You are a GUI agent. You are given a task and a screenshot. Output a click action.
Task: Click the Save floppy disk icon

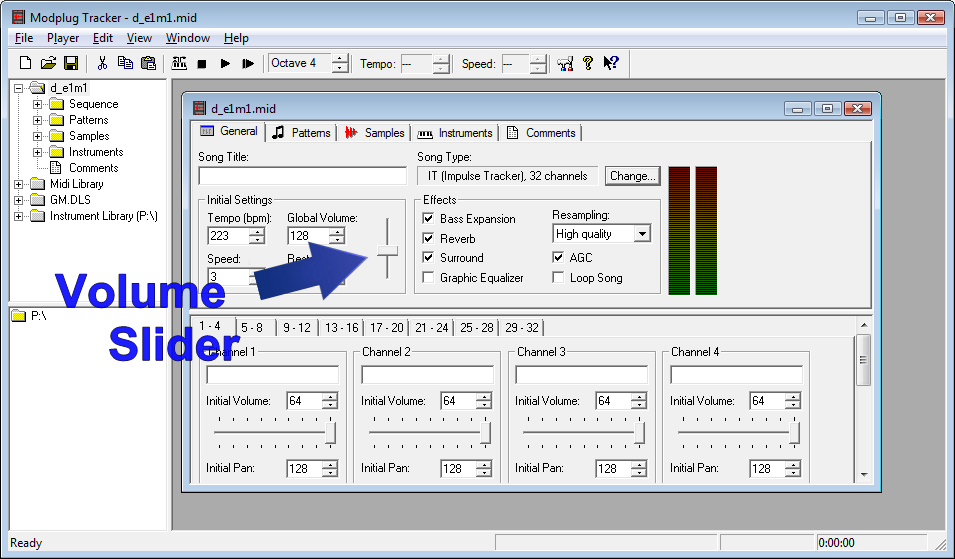coord(71,63)
